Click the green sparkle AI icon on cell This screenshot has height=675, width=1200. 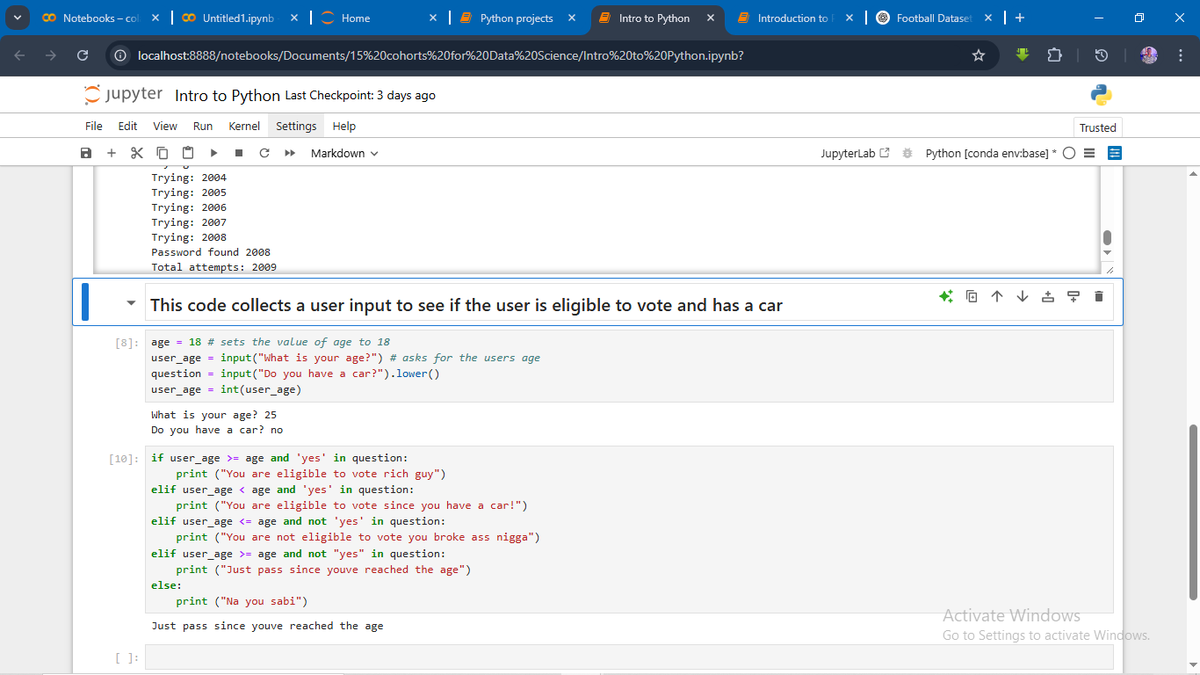[x=946, y=296]
